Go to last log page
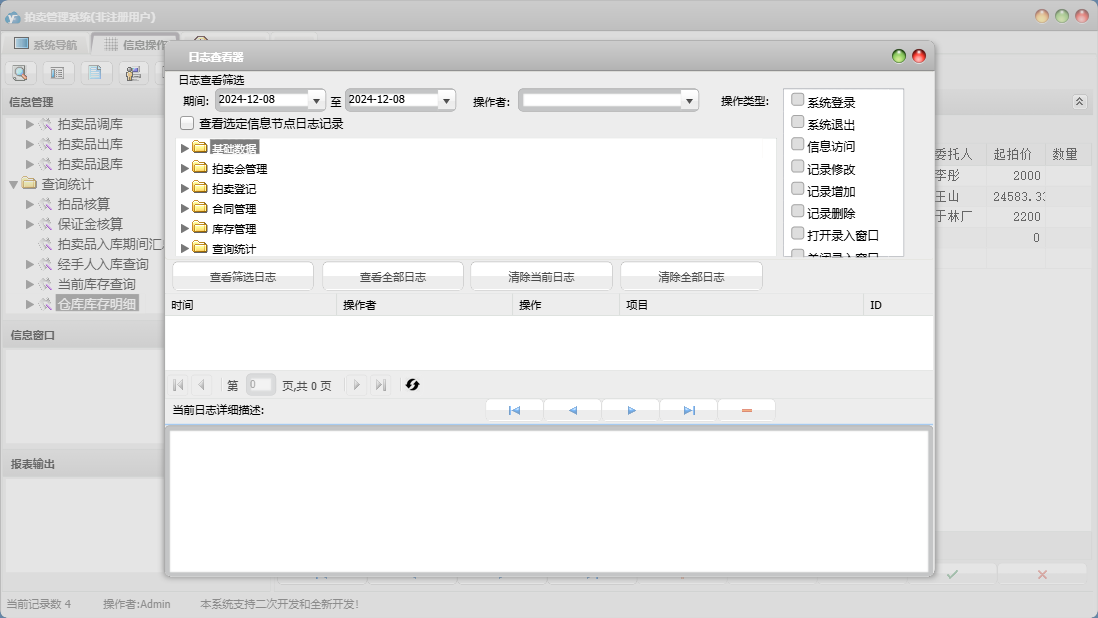Image resolution: width=1098 pixels, height=618 pixels. pos(380,385)
